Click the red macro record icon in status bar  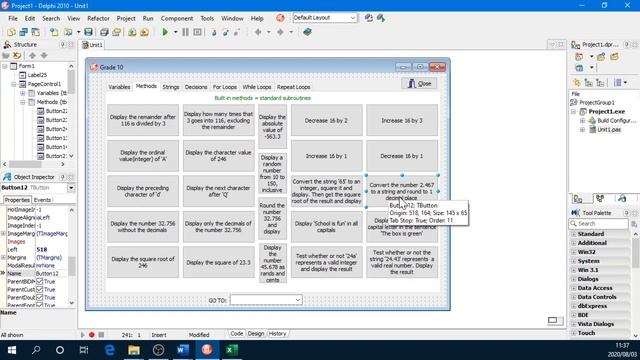[92, 335]
